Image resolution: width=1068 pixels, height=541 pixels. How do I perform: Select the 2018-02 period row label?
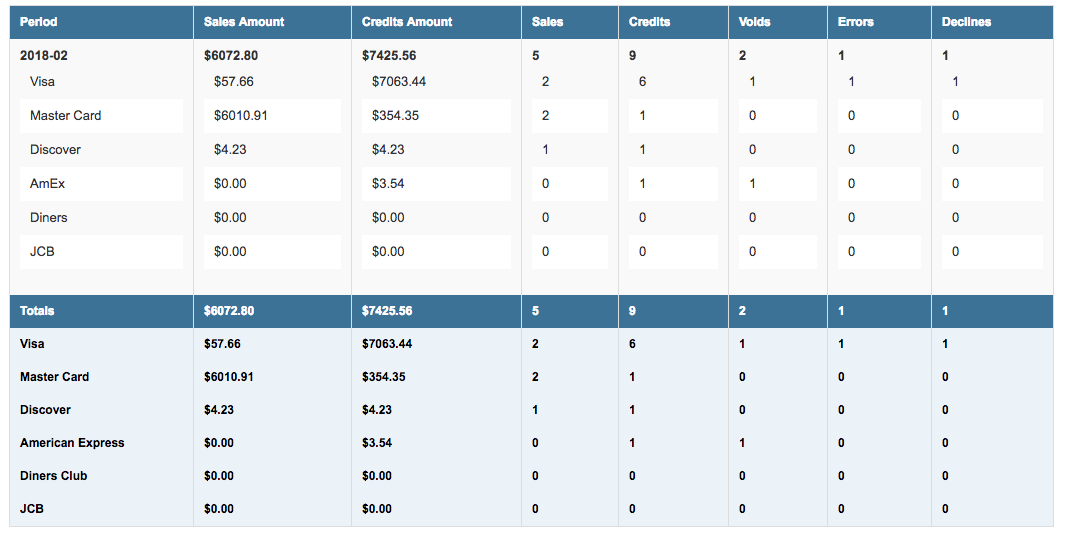point(44,56)
